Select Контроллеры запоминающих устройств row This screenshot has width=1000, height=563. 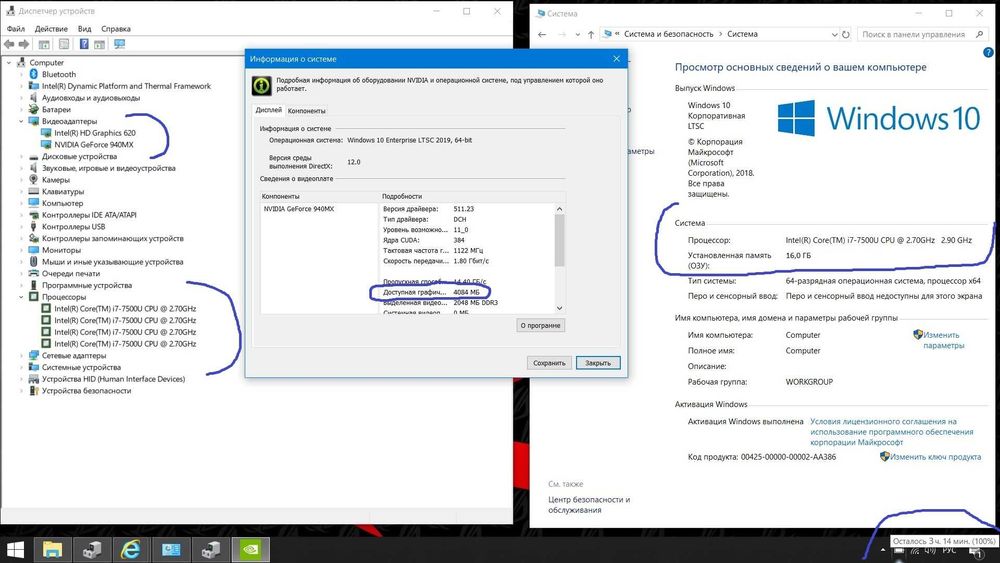(112, 238)
